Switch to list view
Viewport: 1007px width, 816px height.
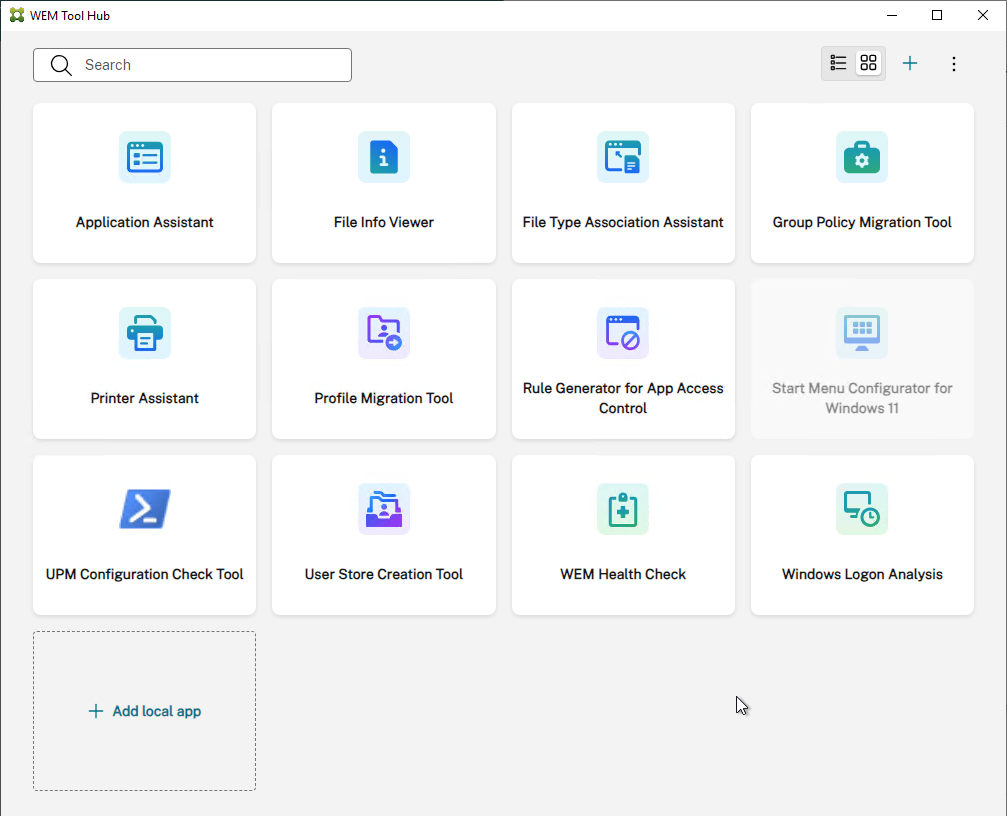[x=838, y=63]
